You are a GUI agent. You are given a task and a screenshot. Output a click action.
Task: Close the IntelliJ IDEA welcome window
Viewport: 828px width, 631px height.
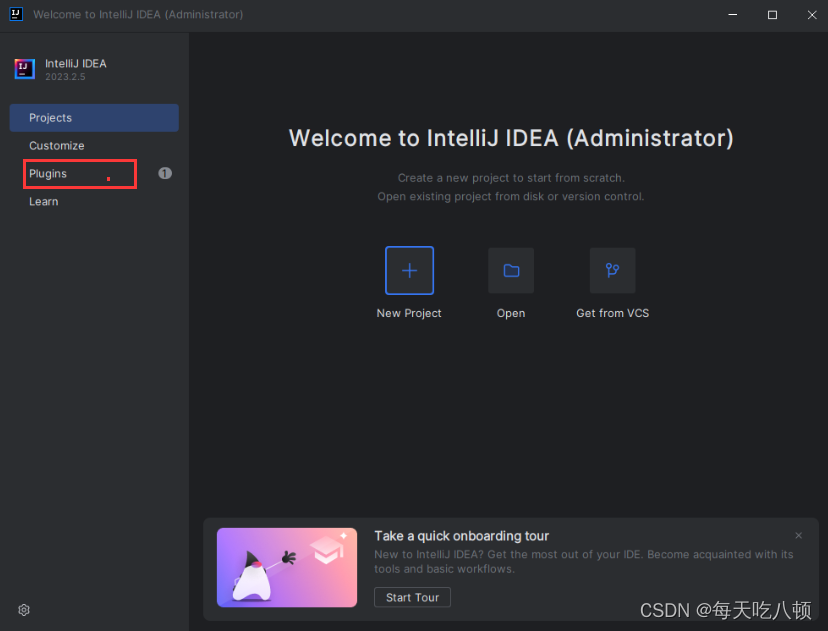click(812, 15)
